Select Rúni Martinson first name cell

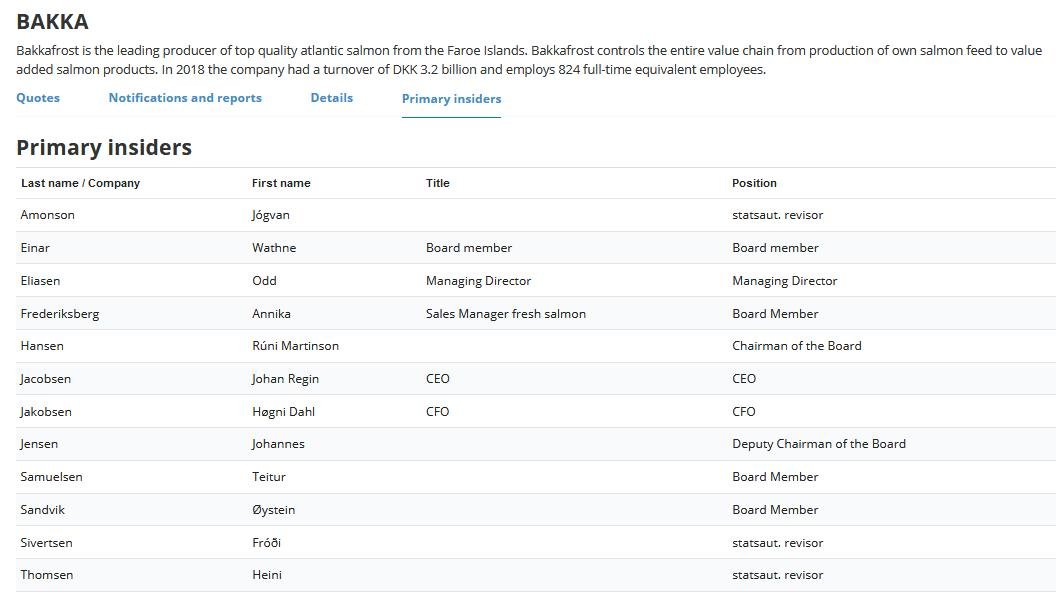pos(295,346)
